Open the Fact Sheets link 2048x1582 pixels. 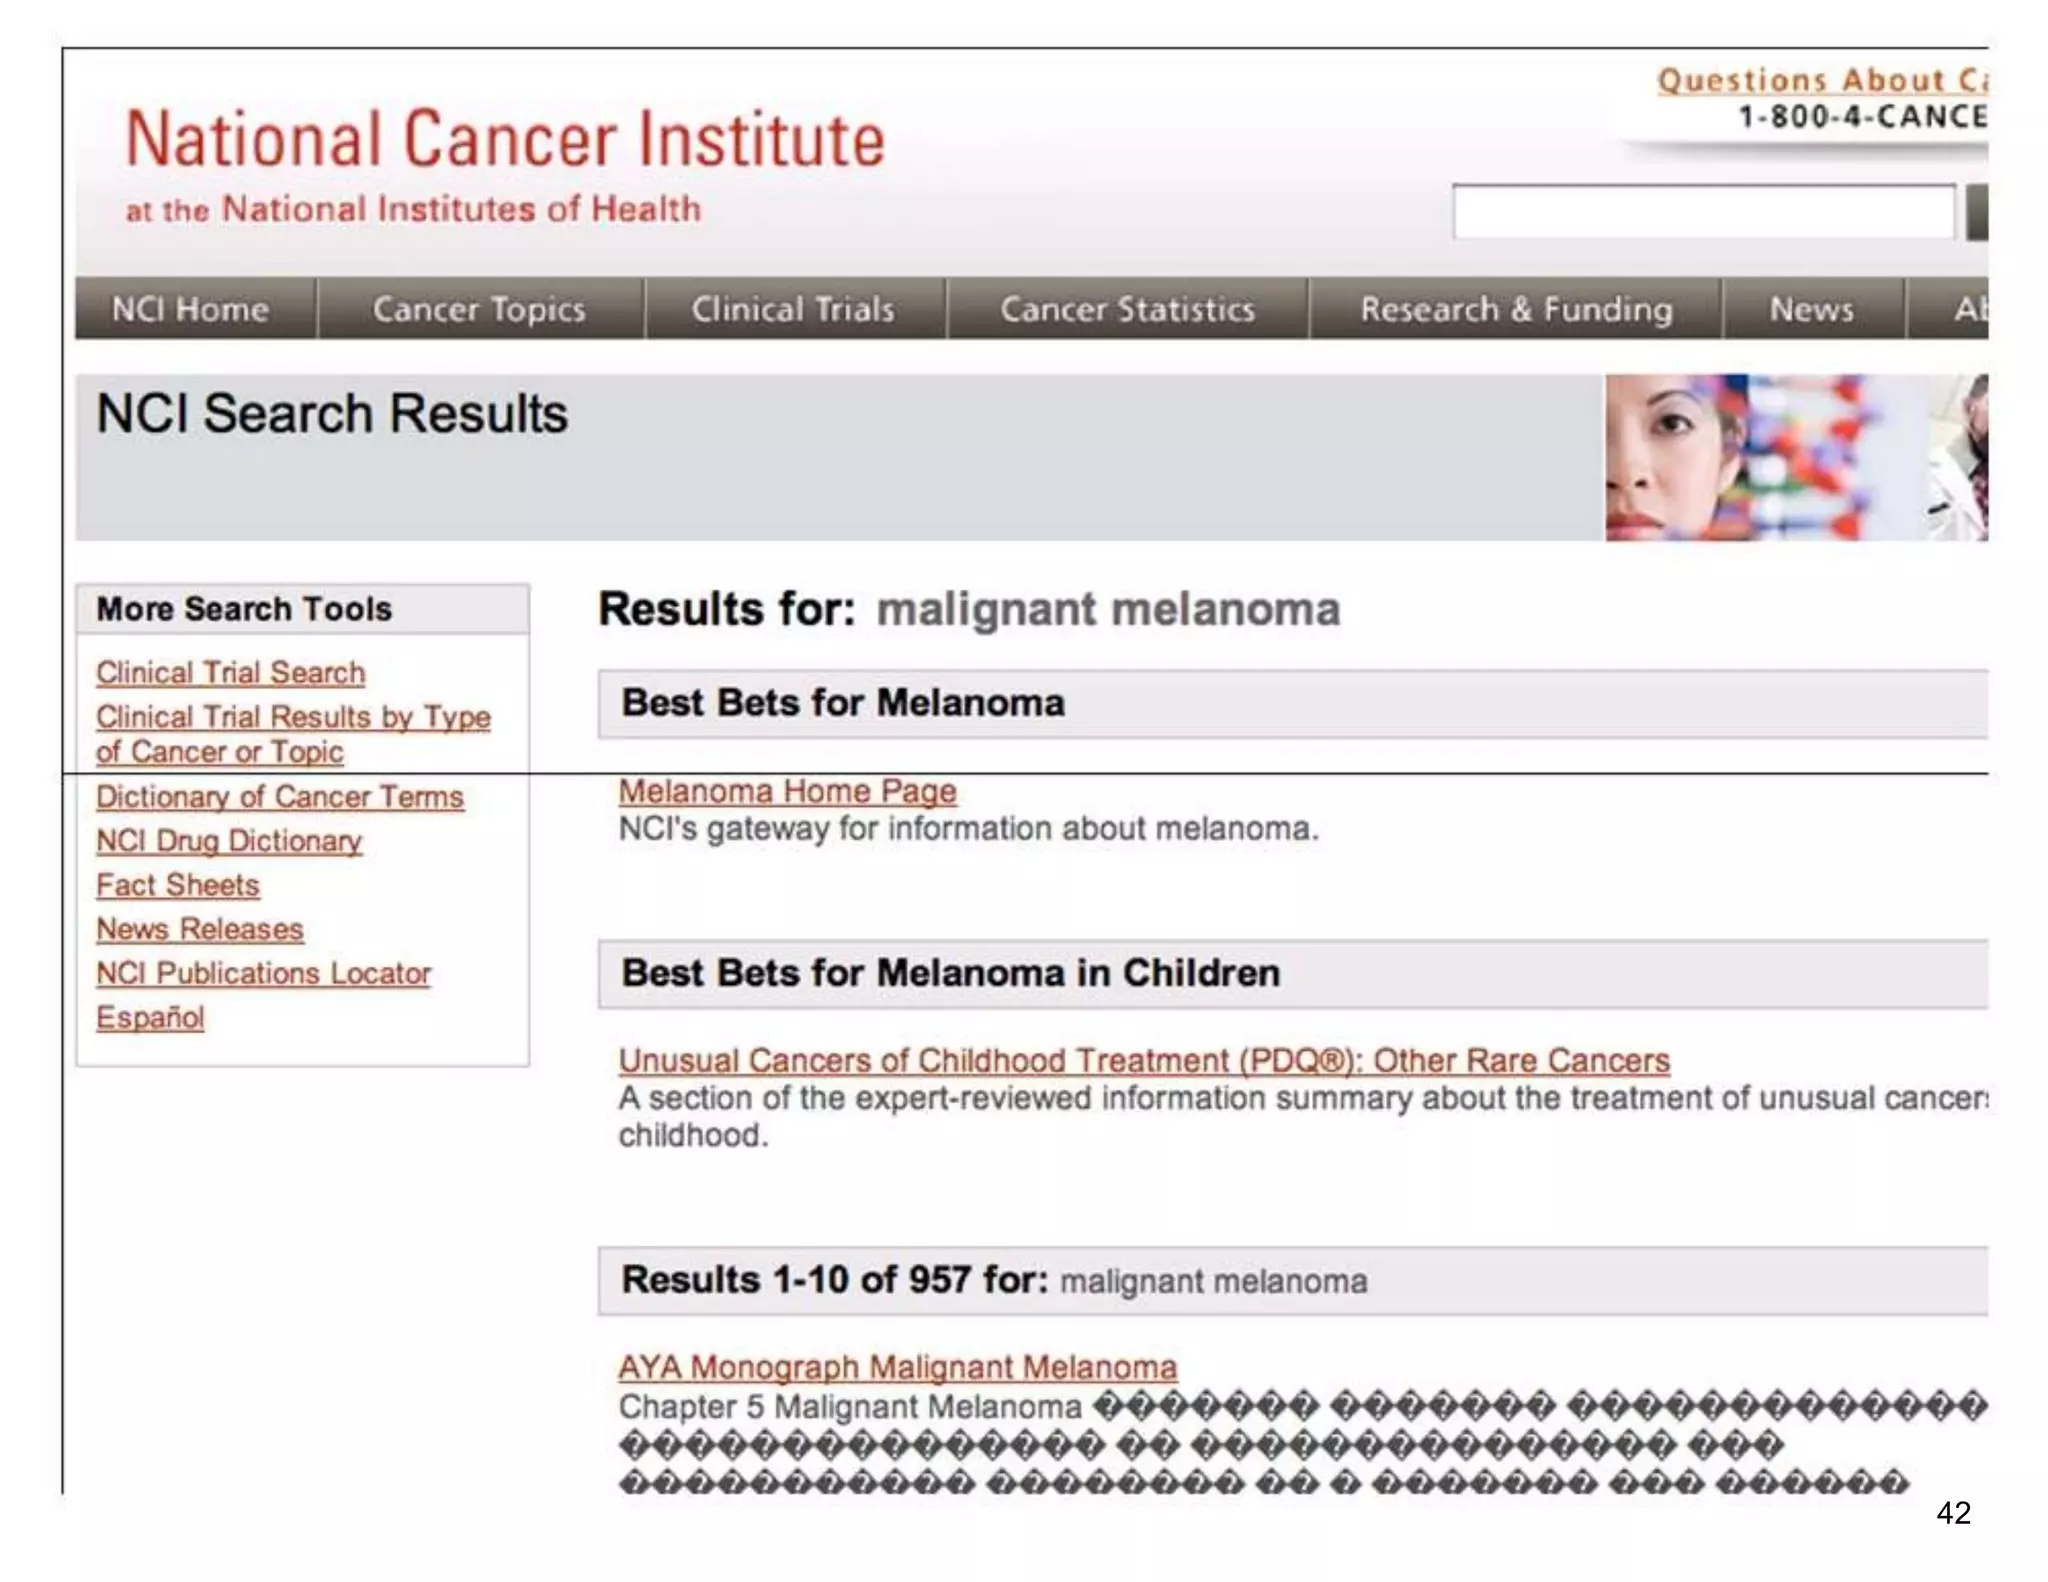click(178, 885)
